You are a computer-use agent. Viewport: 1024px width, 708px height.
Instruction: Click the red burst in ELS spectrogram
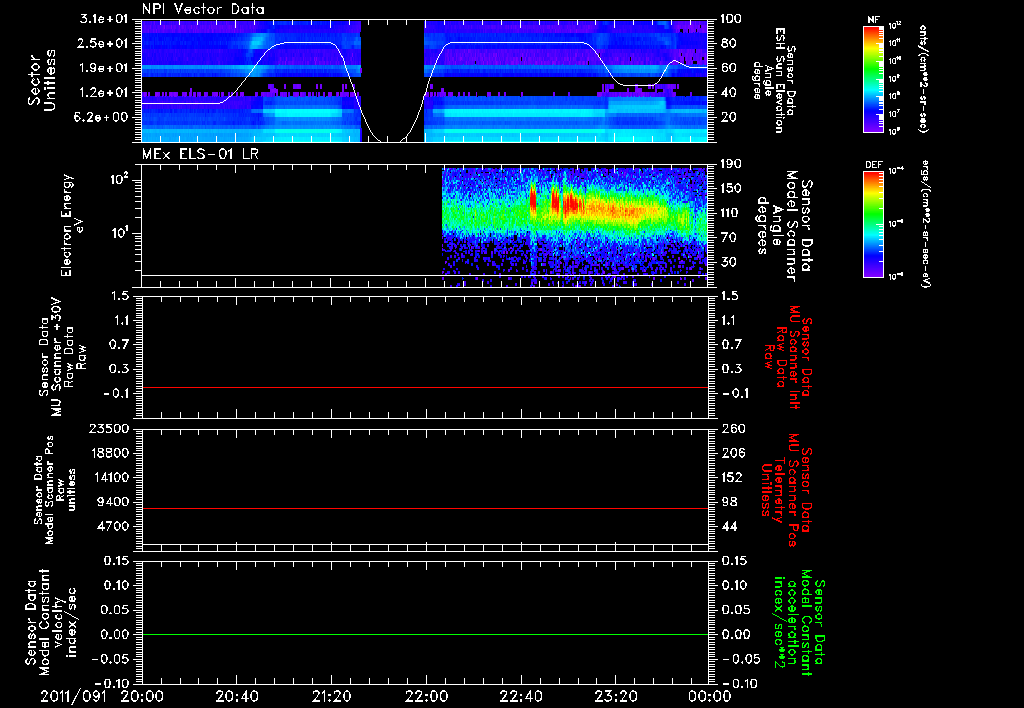coord(533,199)
